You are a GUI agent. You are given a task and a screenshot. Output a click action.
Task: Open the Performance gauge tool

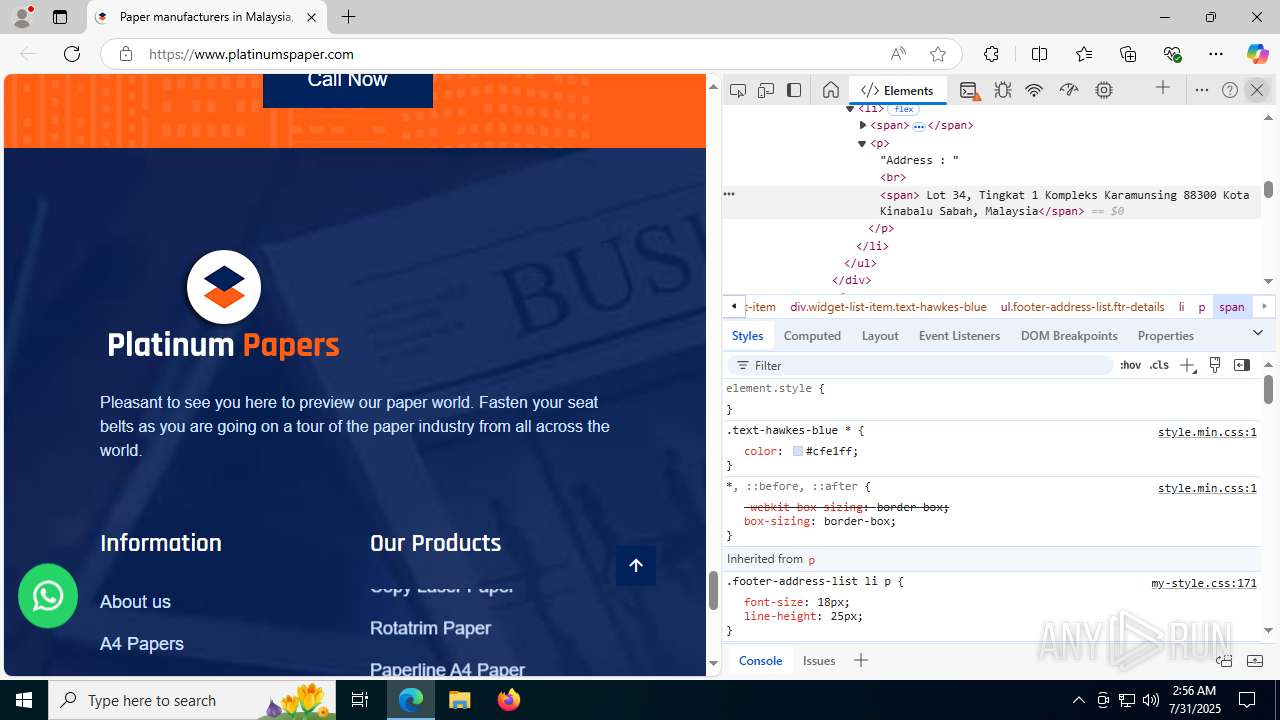tap(1069, 90)
